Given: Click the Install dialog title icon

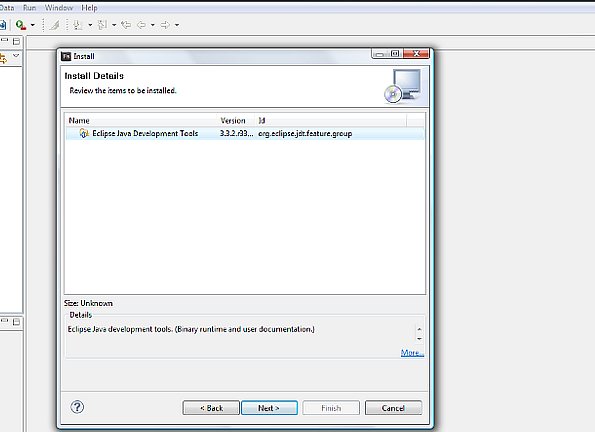Looking at the screenshot, I should pos(66,56).
